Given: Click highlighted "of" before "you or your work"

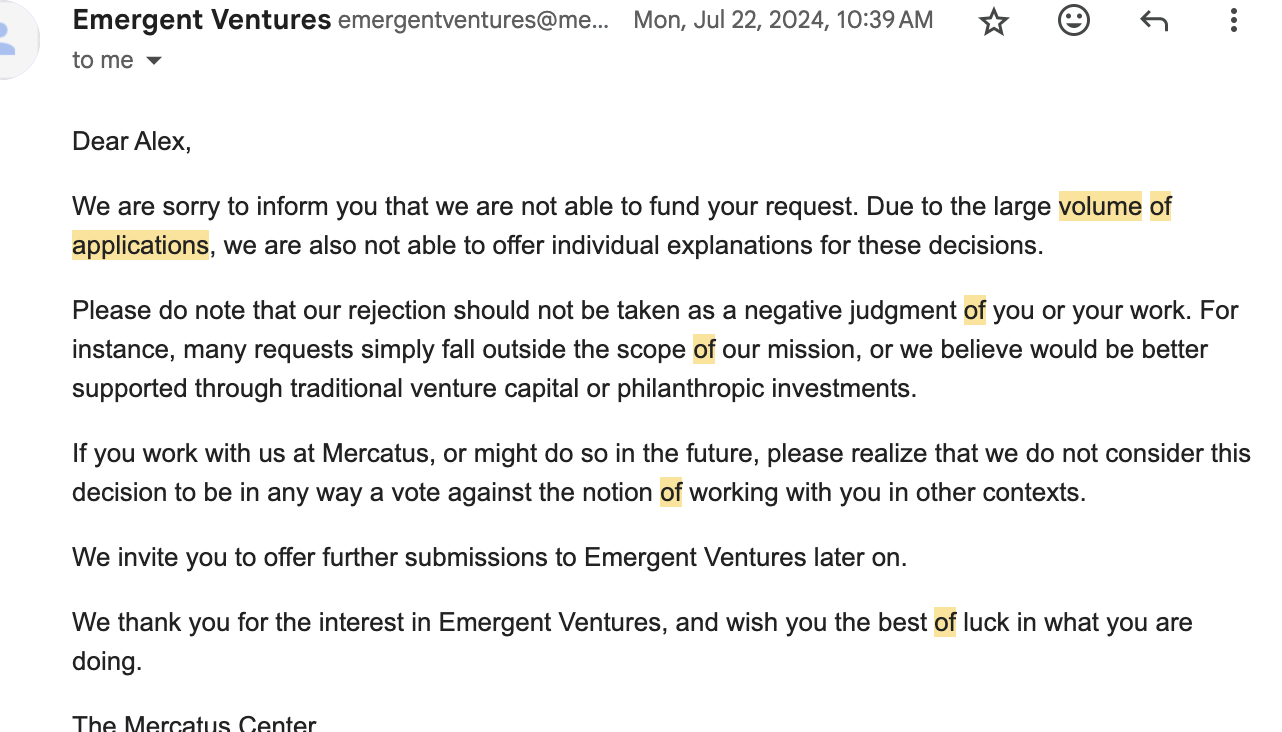Looking at the screenshot, I should tap(974, 311).
